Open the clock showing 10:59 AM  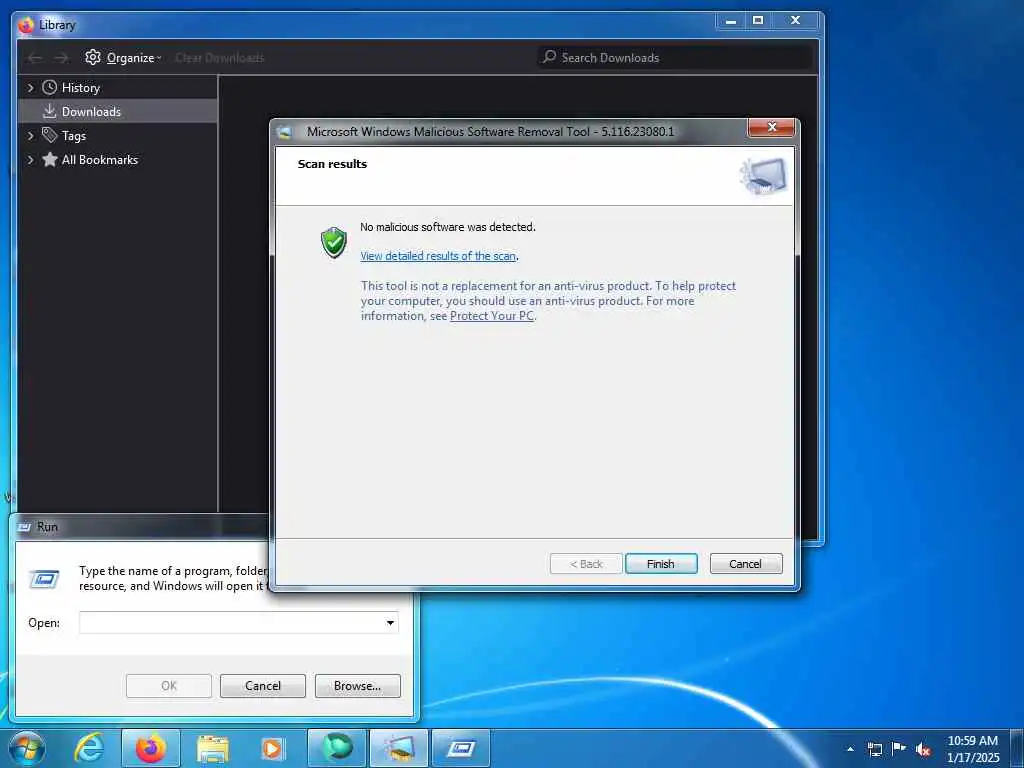pos(973,749)
